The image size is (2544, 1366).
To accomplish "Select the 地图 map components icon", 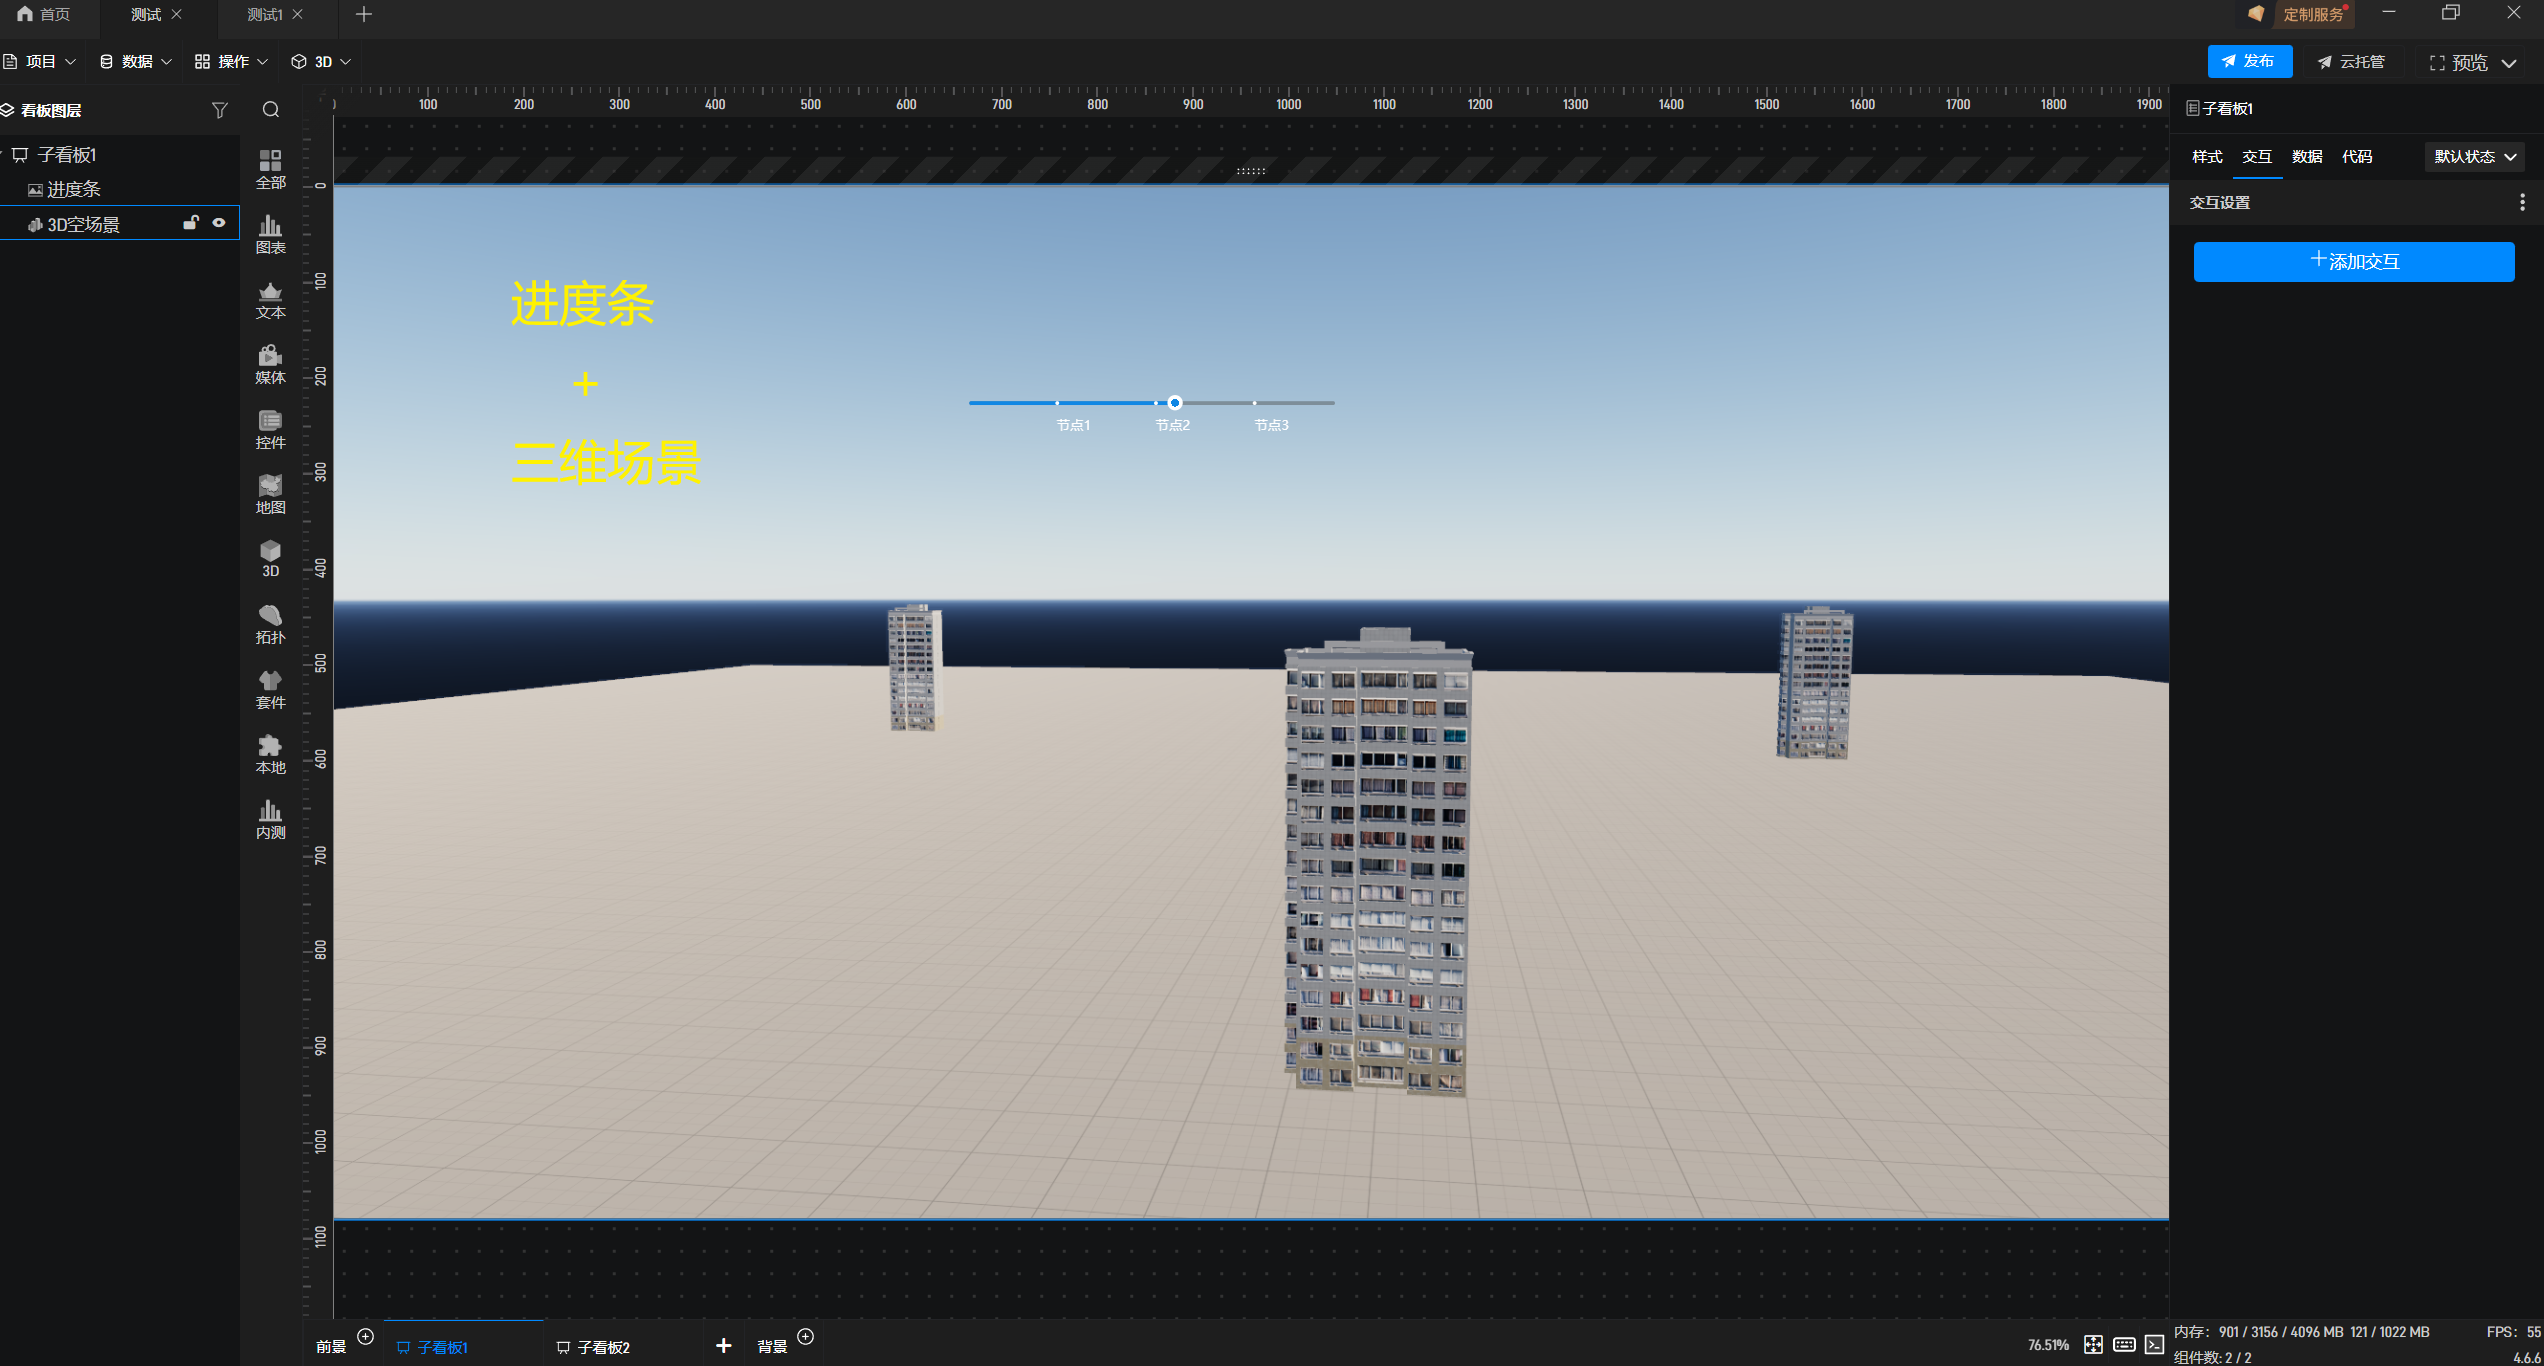I will [270, 494].
